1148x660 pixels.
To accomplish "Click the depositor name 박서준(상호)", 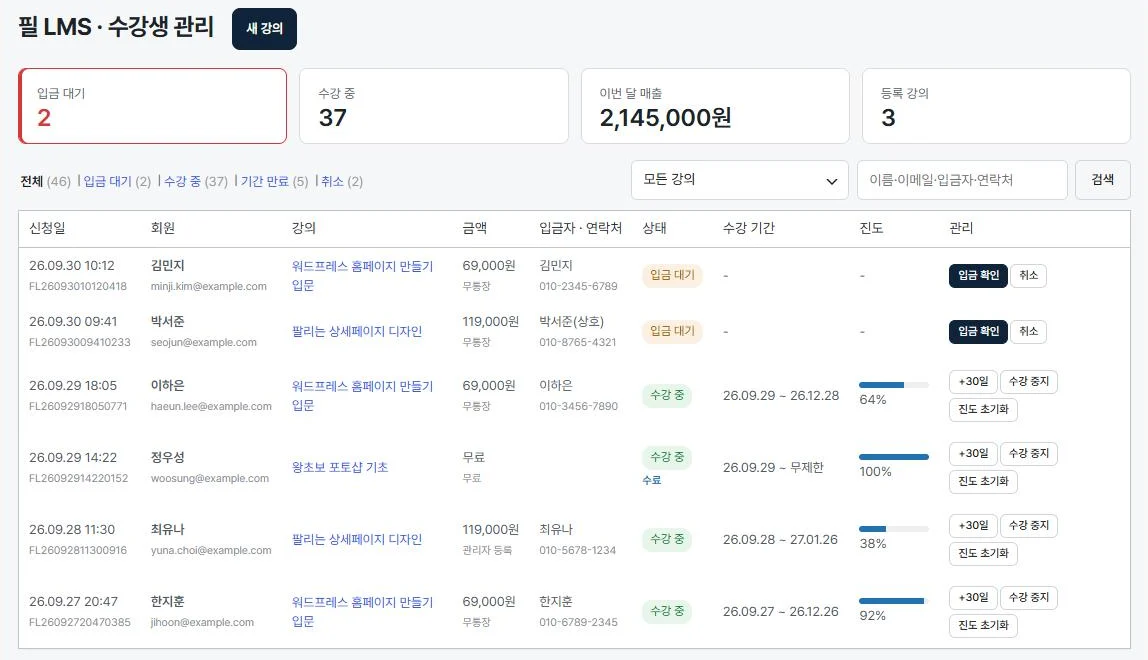I will click(x=571, y=322).
